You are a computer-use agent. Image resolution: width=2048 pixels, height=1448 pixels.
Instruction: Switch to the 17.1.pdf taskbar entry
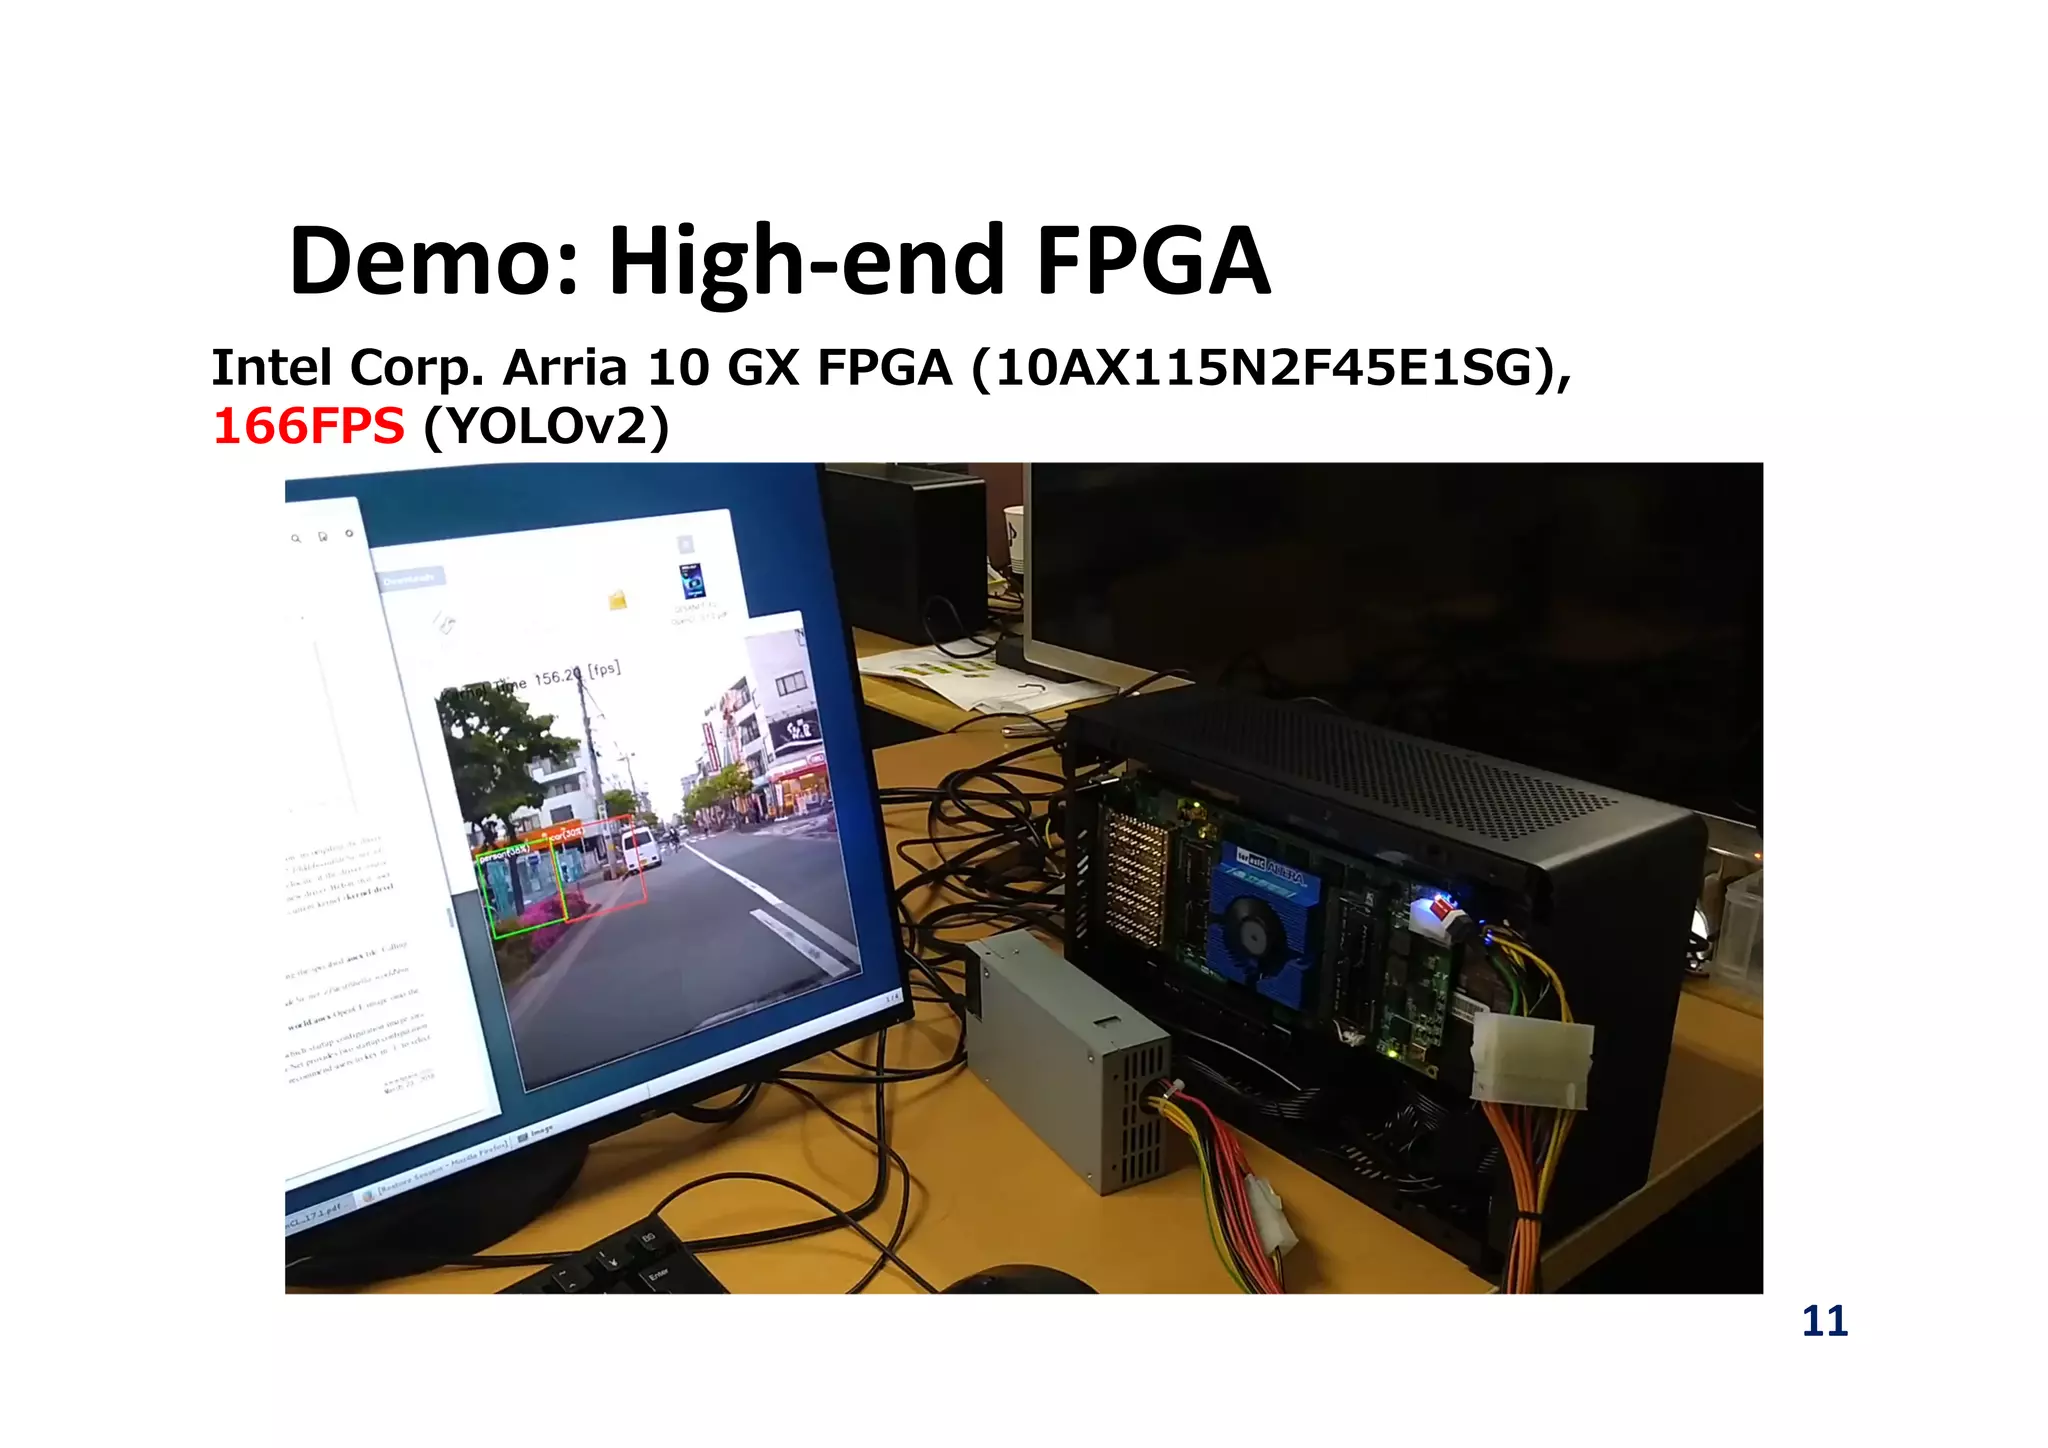pos(317,1214)
